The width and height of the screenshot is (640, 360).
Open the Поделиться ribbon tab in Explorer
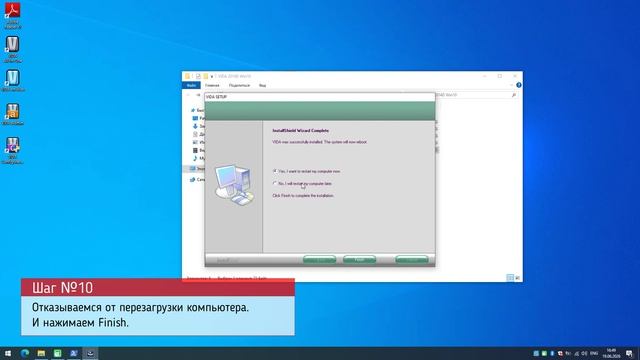(x=239, y=85)
